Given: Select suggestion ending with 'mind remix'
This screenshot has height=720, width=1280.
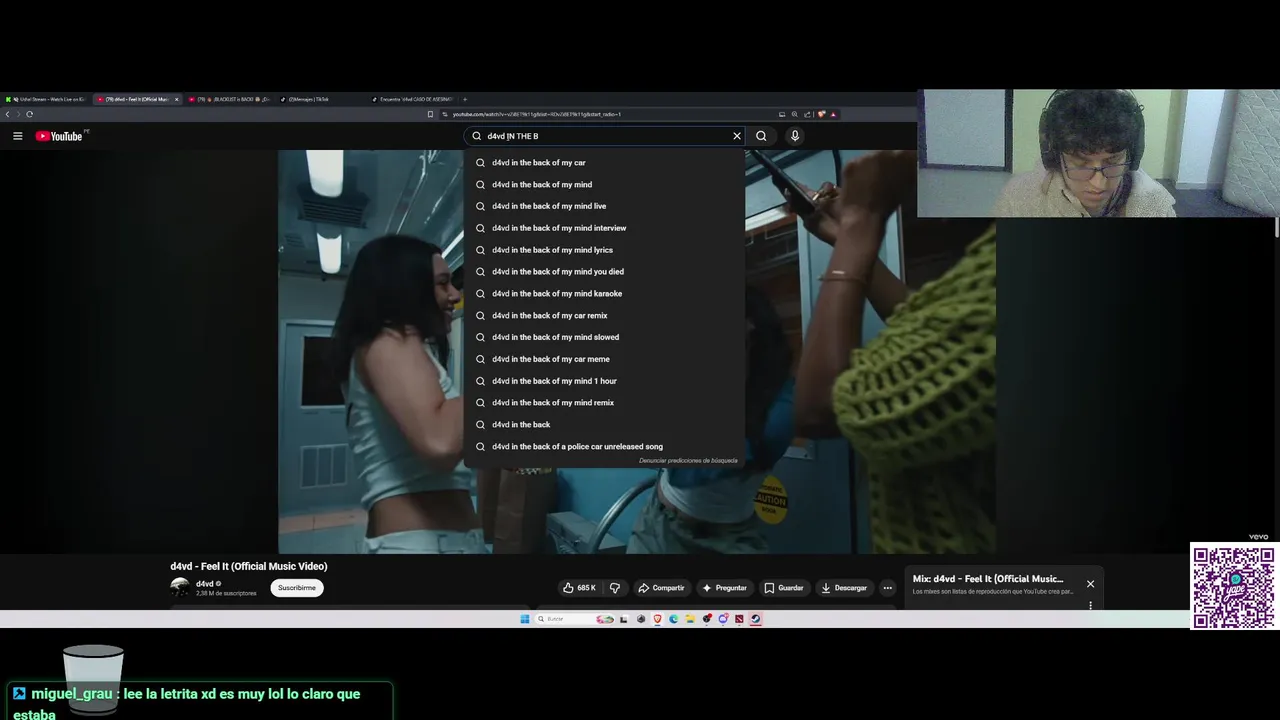Looking at the screenshot, I should point(606,403).
